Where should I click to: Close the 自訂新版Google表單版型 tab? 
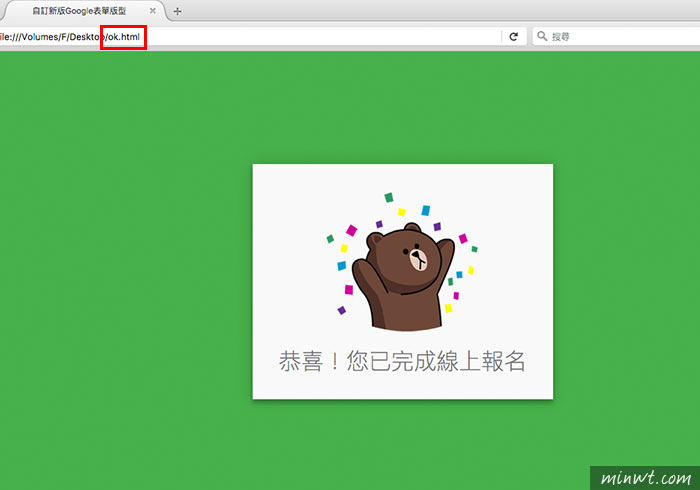[x=153, y=11]
